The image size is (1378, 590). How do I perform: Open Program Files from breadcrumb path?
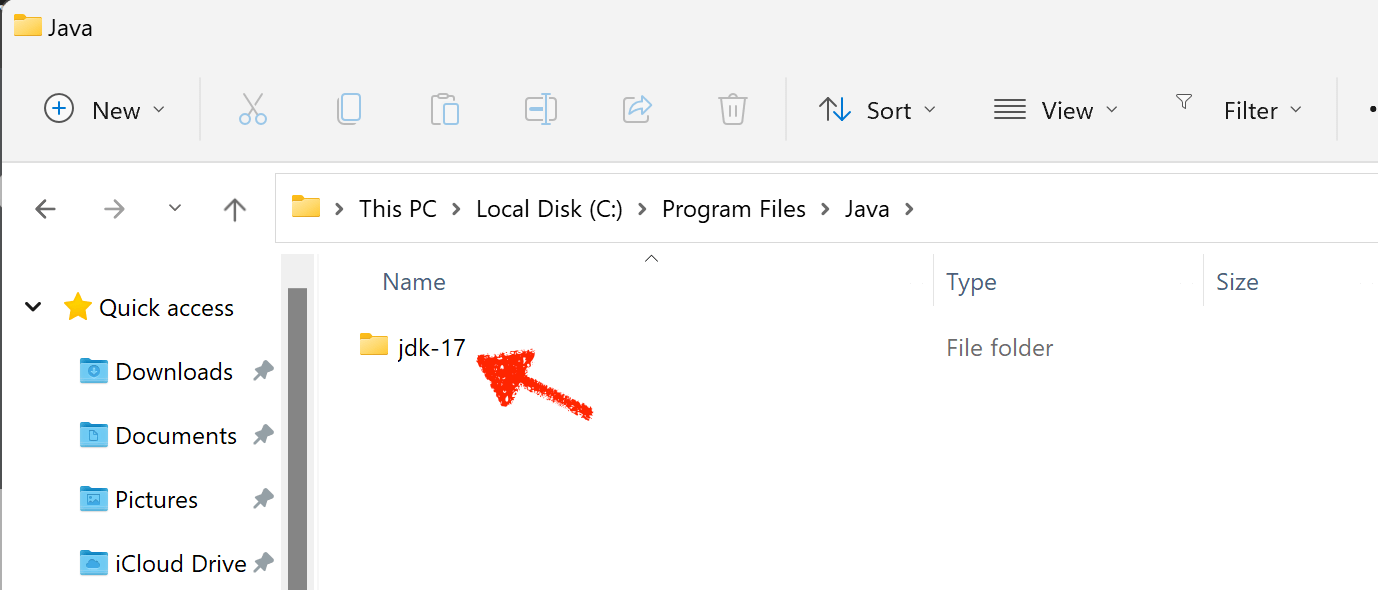click(733, 208)
